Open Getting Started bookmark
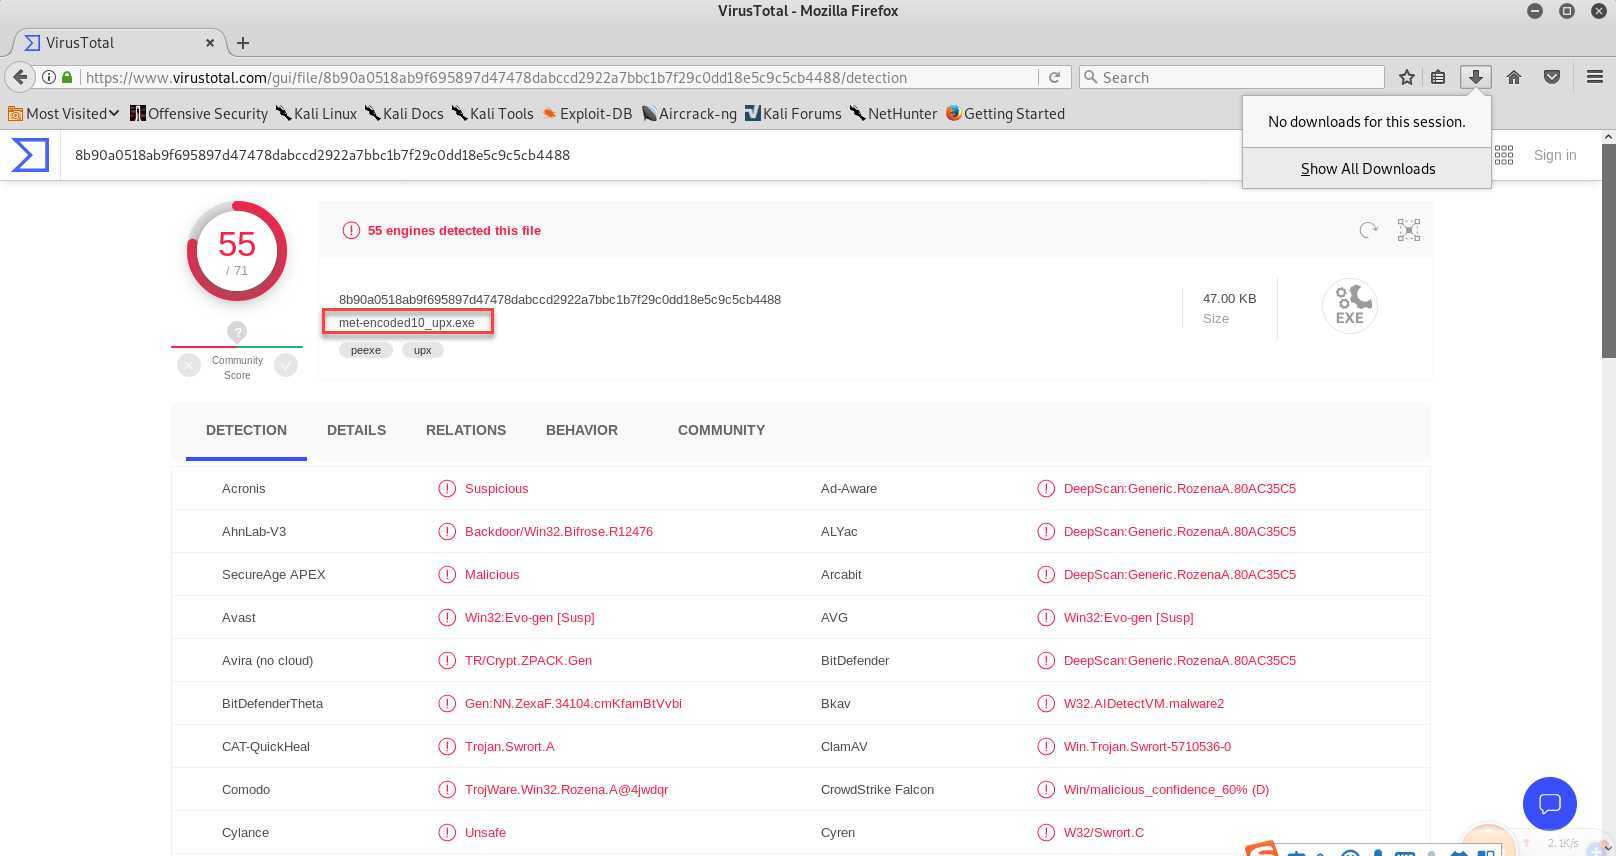This screenshot has height=856, width=1616. [1005, 113]
